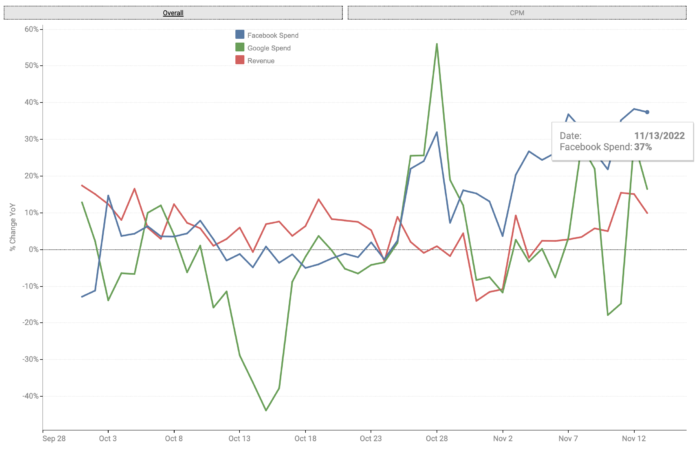
Task: Click the -40% y-axis label
Action: 30,396
